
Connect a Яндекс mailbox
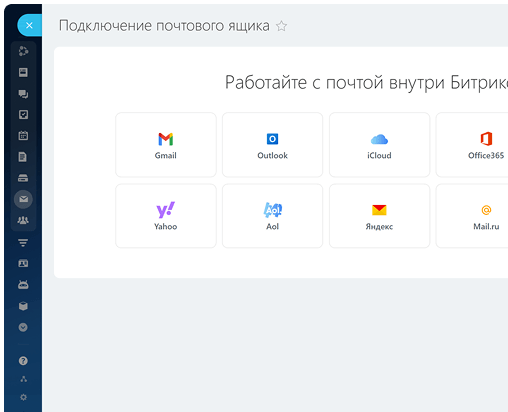point(379,216)
